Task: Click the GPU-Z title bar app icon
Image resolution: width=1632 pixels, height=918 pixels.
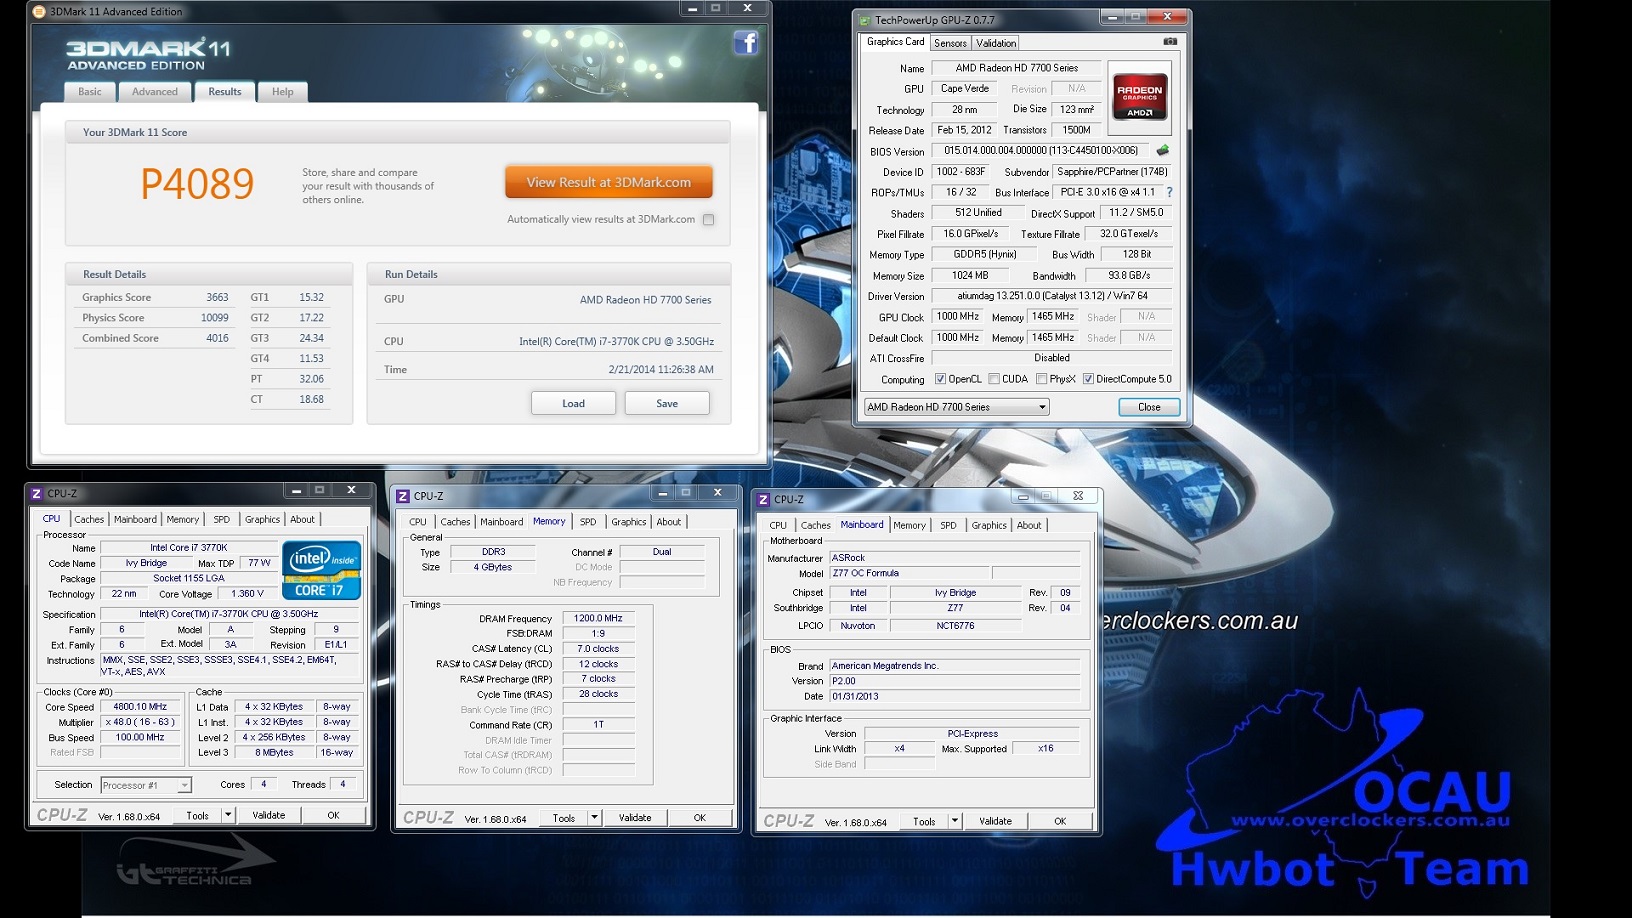Action: (x=864, y=20)
